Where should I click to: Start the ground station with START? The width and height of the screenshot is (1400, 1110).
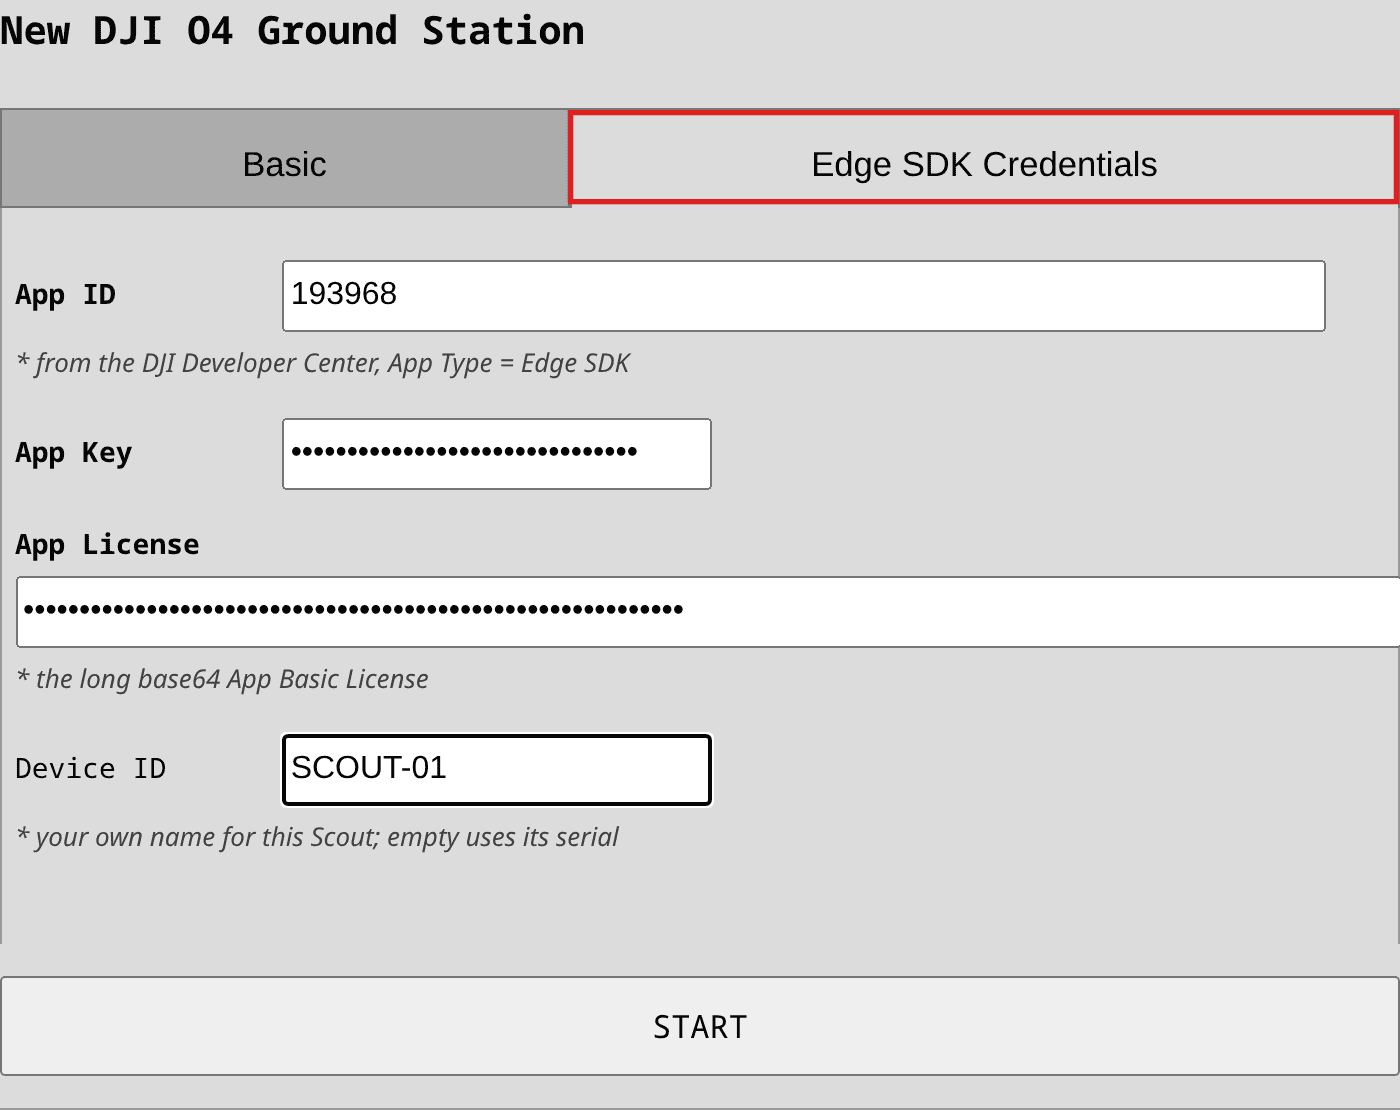click(700, 1026)
